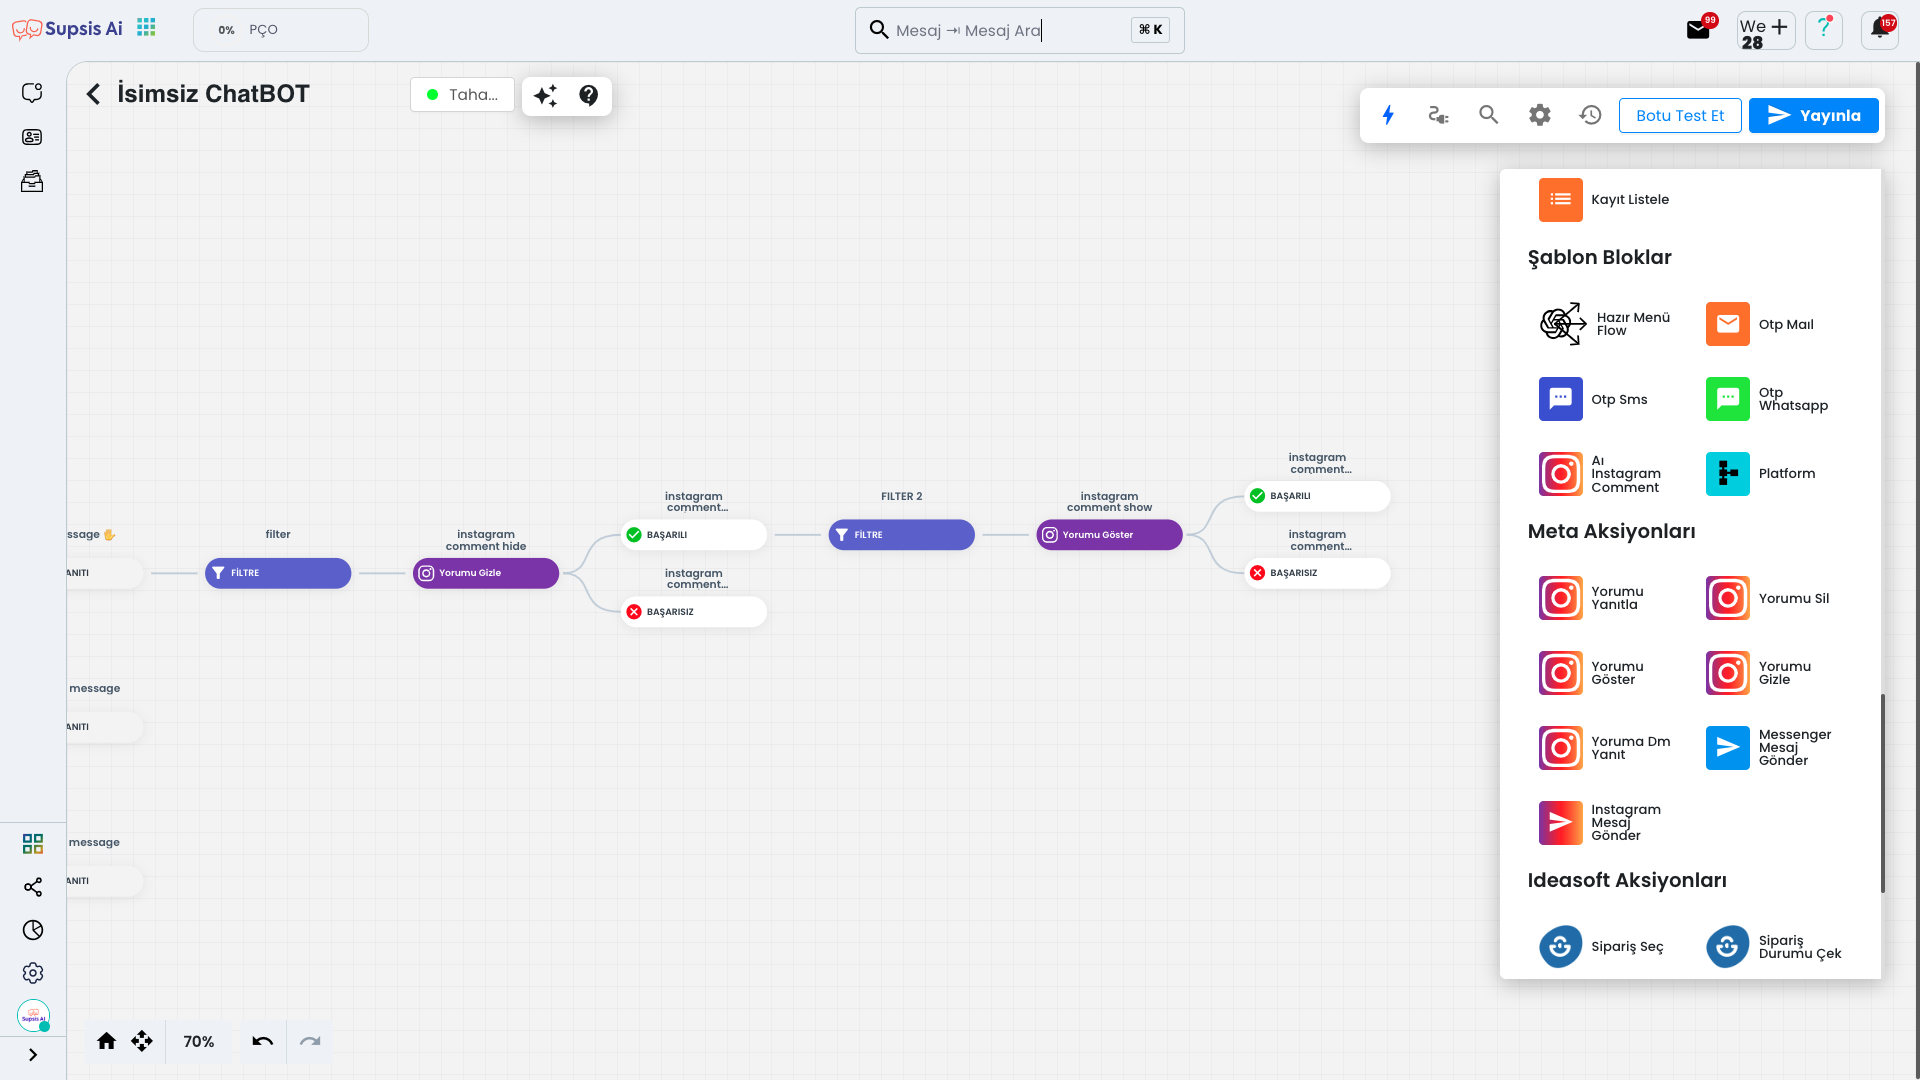Click the 70% zoom level

(199, 1042)
